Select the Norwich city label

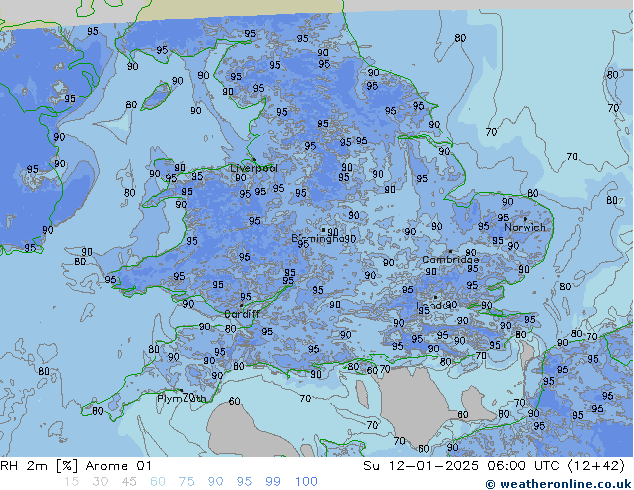[525, 227]
